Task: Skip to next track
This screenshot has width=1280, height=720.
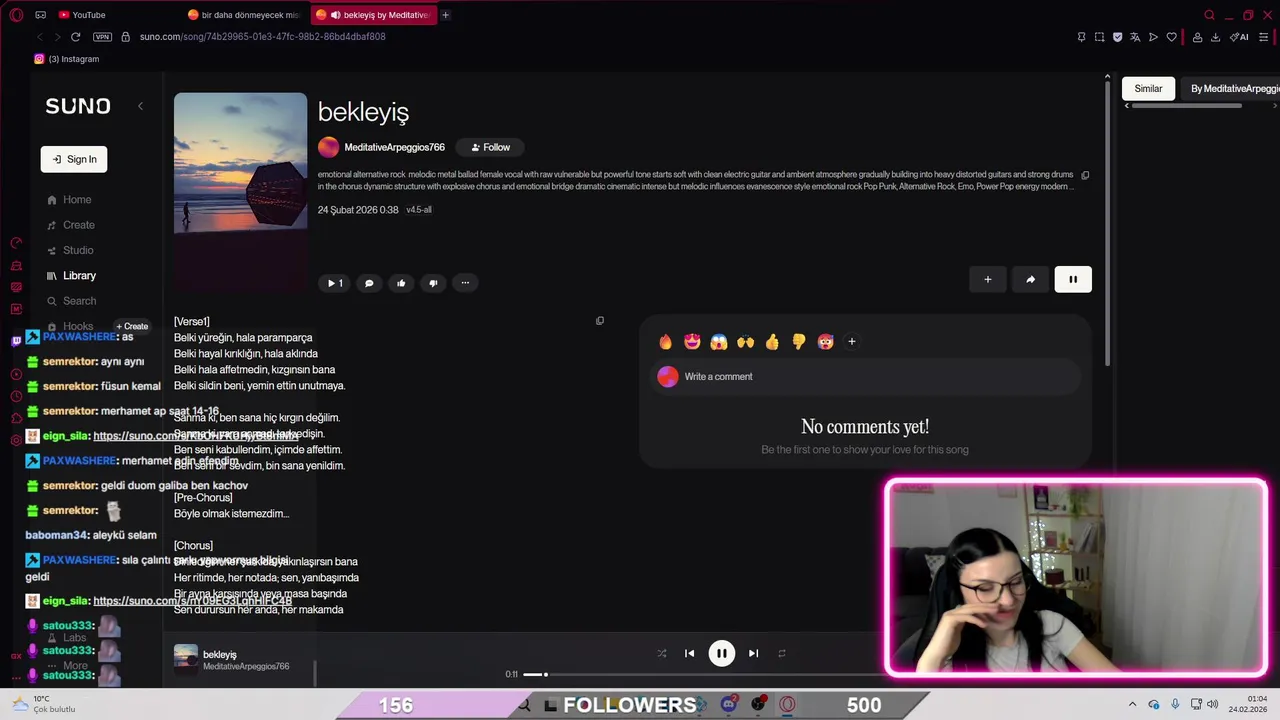Action: pos(753,653)
